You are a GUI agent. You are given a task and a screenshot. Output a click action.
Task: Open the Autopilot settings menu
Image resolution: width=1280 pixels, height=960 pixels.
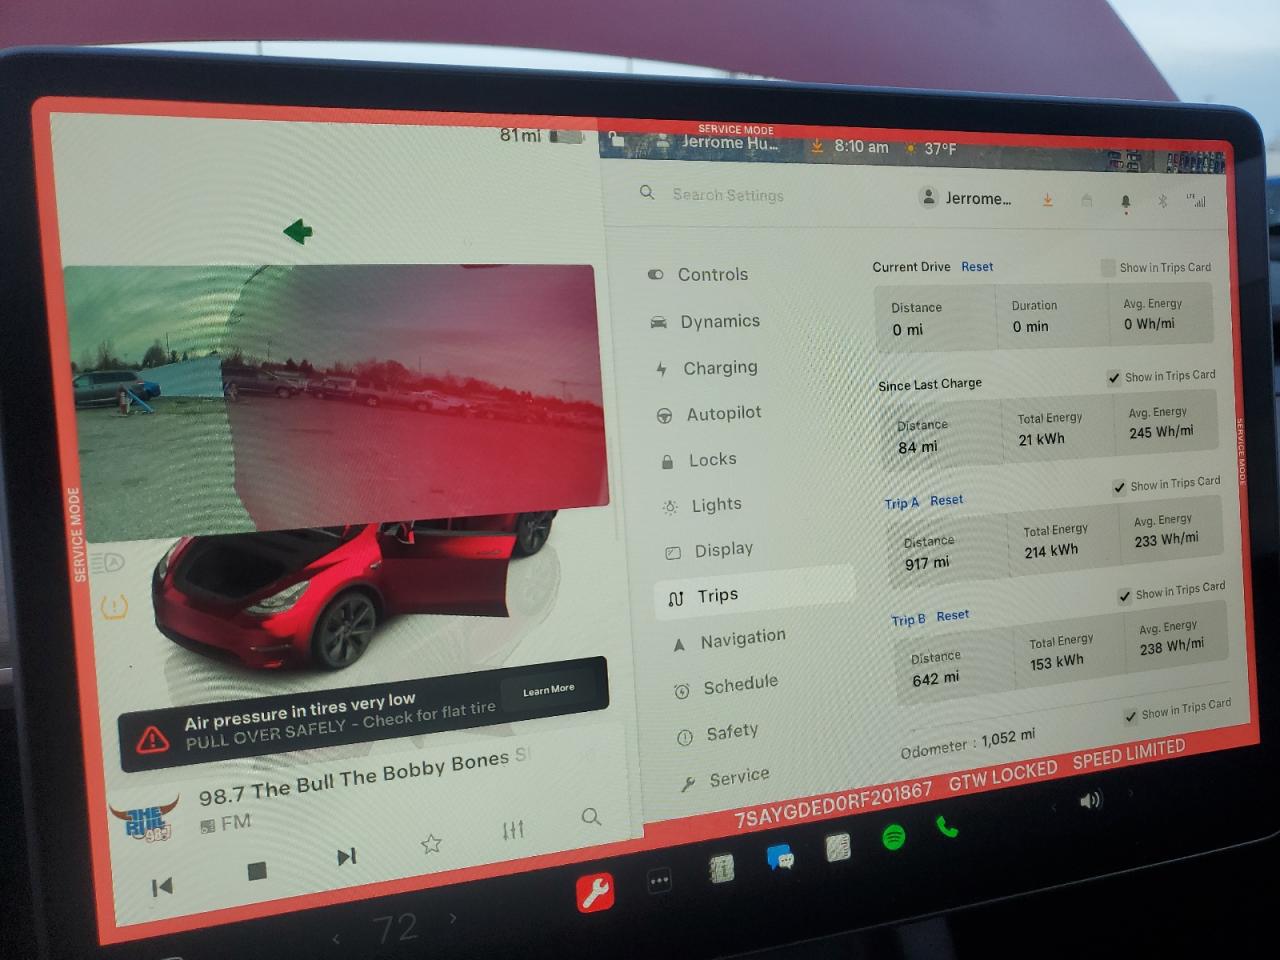[x=709, y=413]
